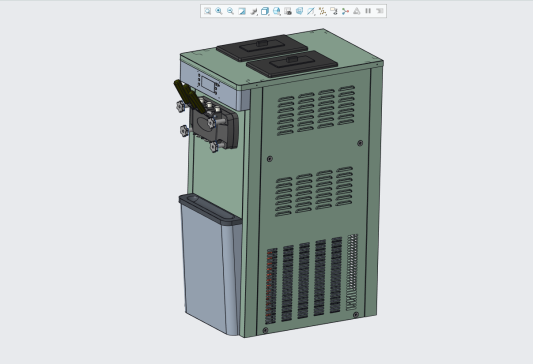Select the gray drip tray base
Viewport: 533px width, 364px height.
211,264
